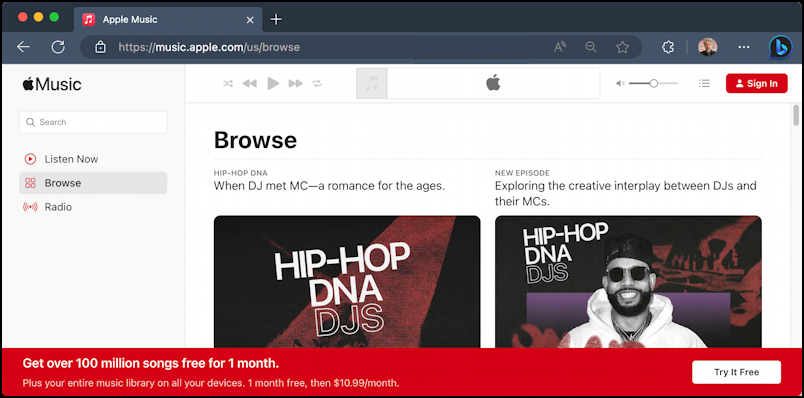
Task: Open the Bing chat sidebar icon
Action: coord(780,47)
